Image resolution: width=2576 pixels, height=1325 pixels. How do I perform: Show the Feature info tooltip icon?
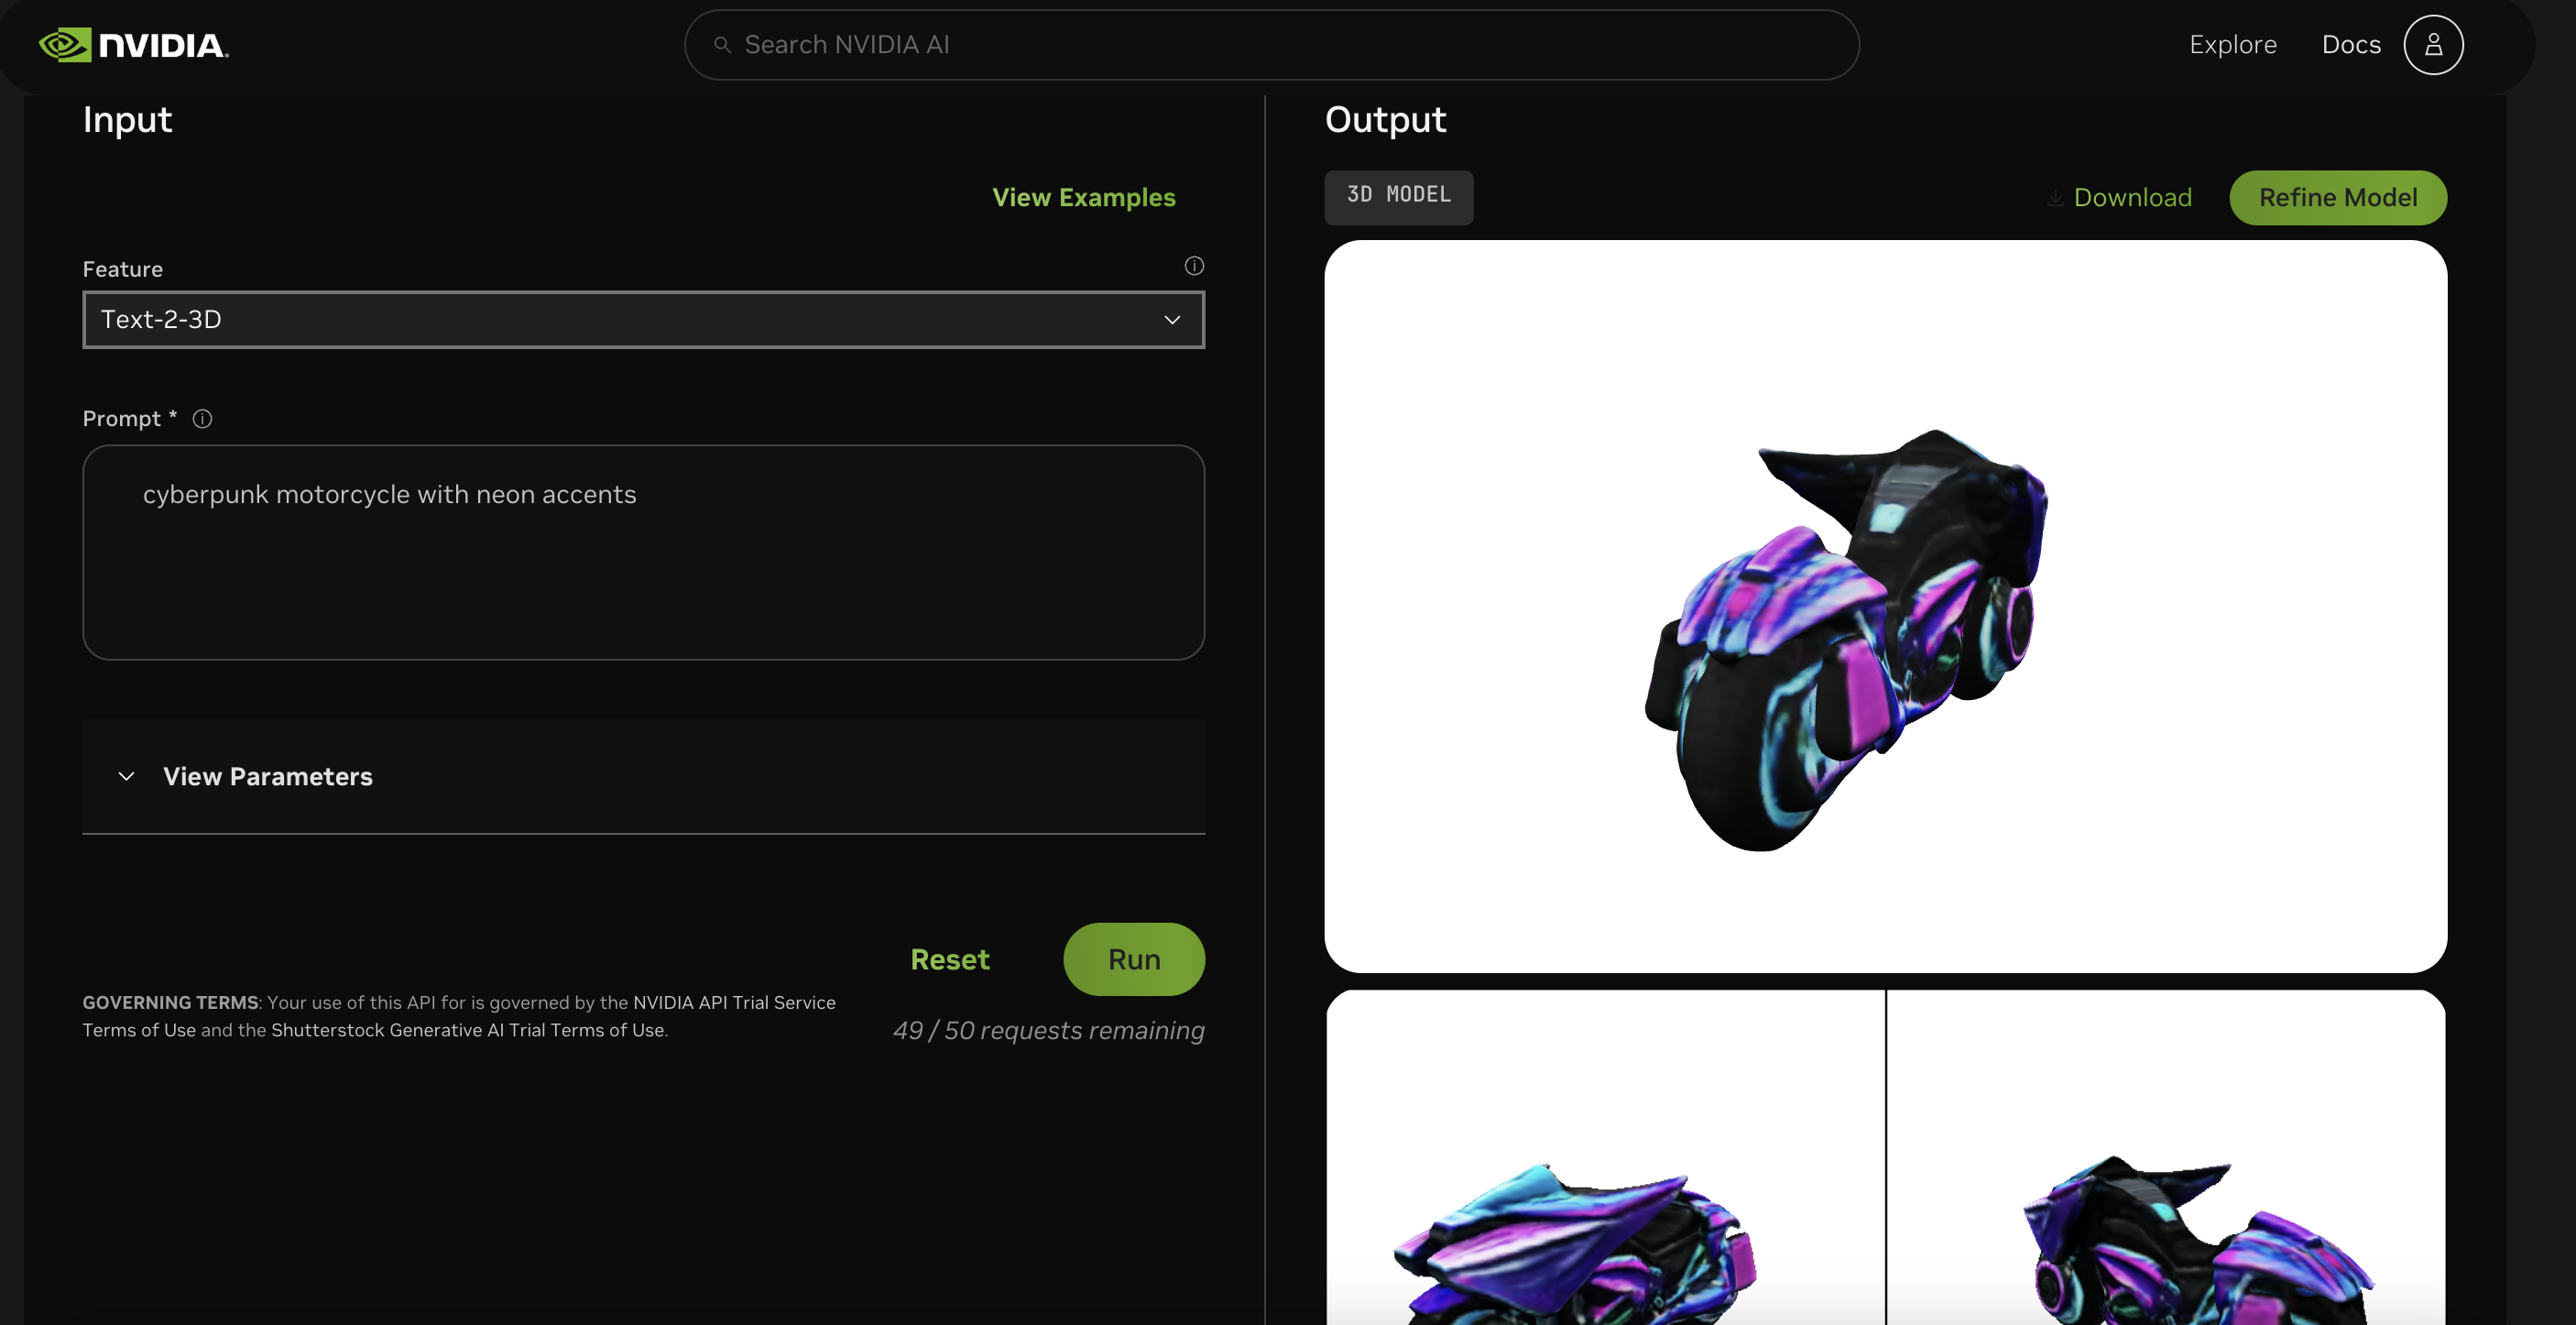tap(1194, 266)
